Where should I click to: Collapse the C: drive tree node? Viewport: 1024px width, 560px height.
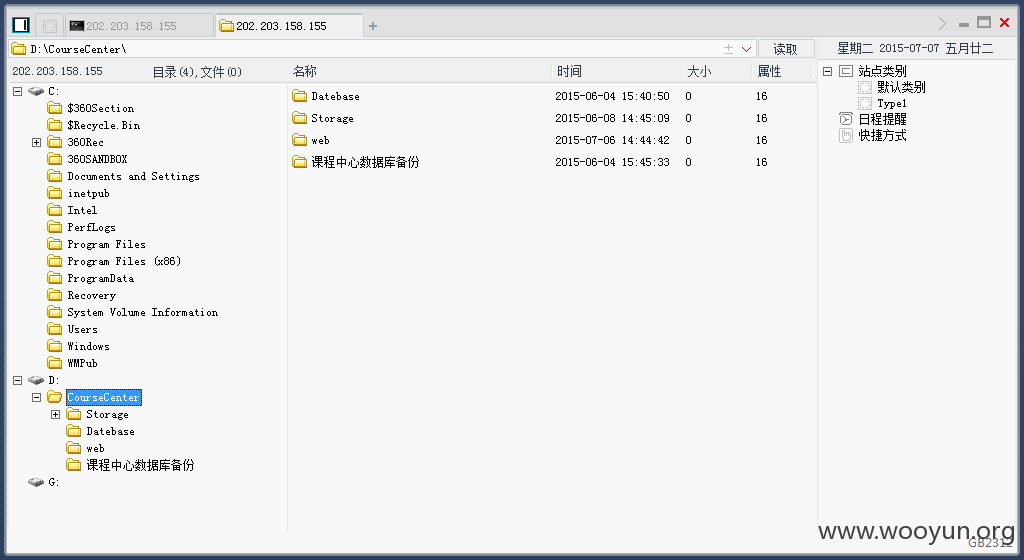point(18,91)
